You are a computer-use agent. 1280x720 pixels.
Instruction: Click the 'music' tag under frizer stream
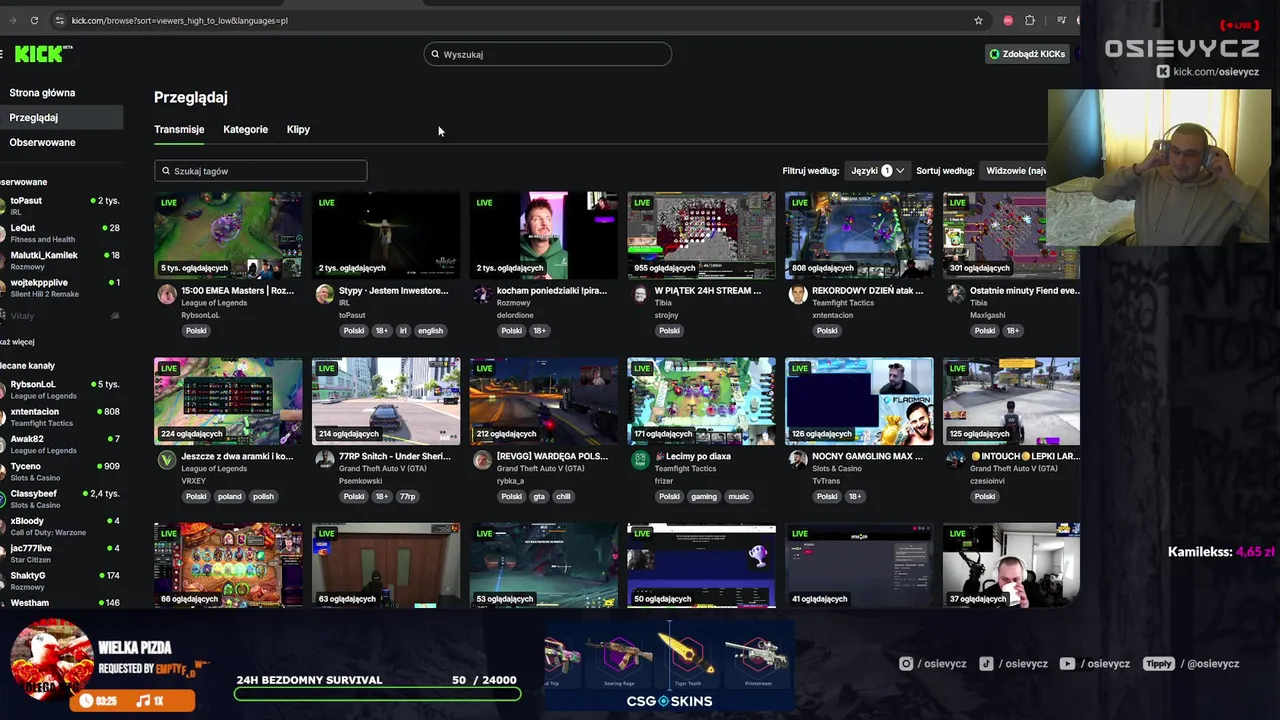[x=739, y=497]
